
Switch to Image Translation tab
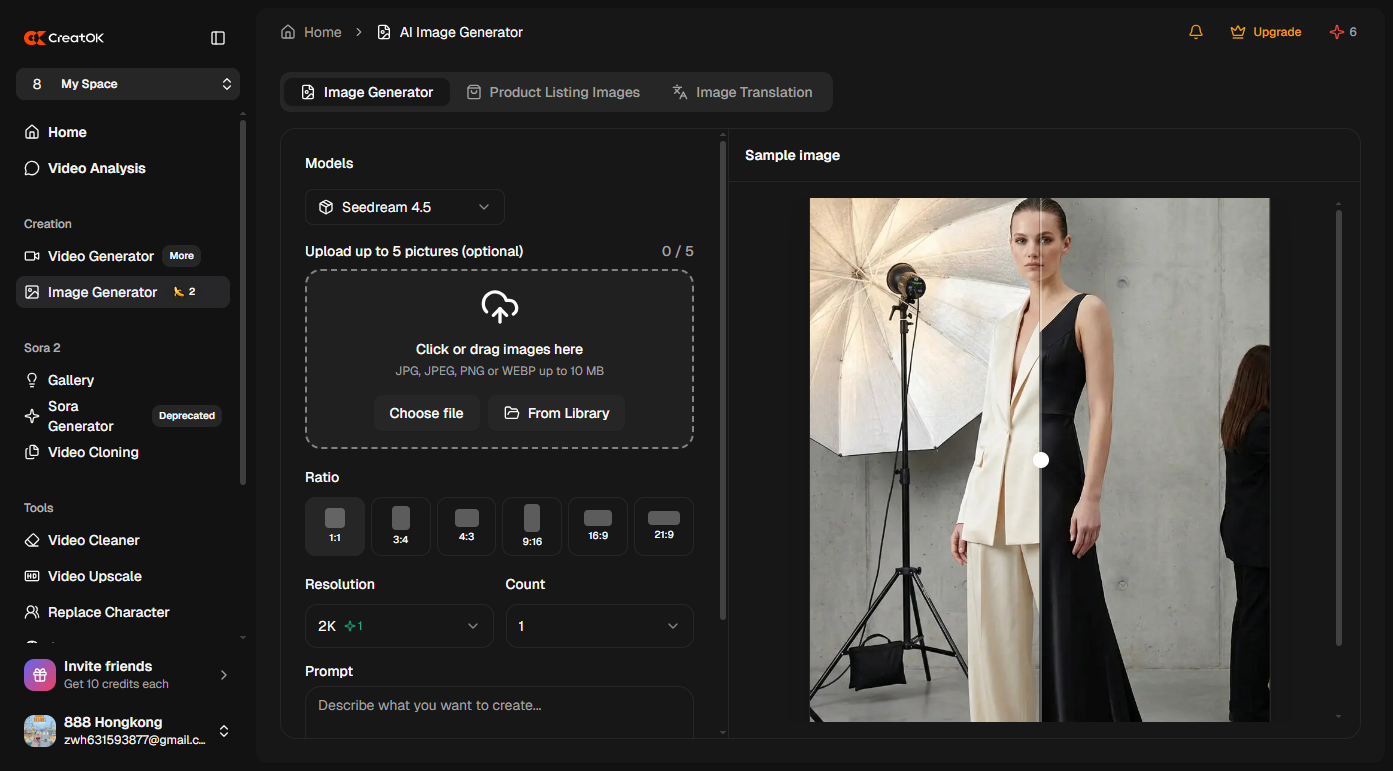[742, 92]
